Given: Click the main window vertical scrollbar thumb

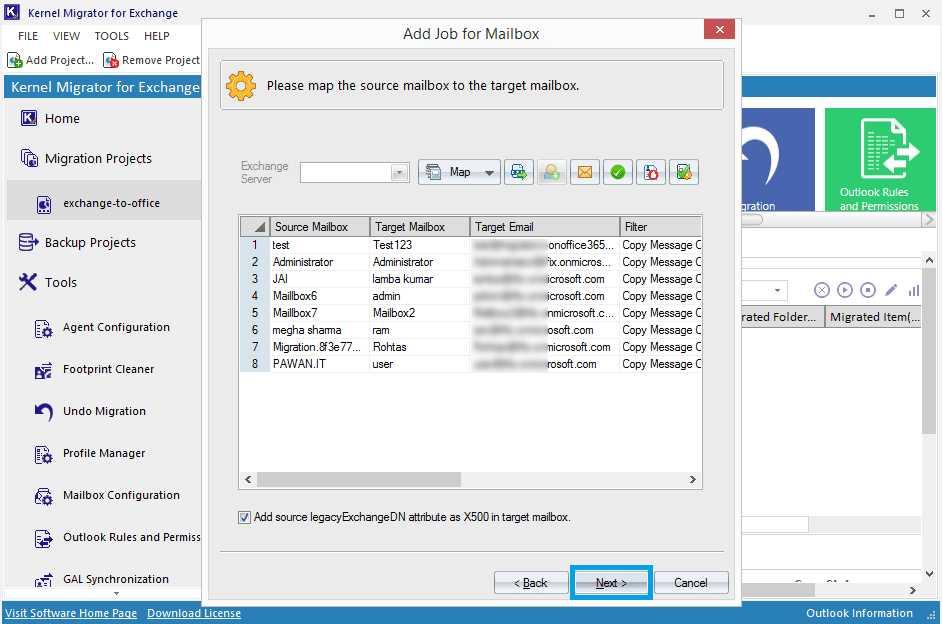Looking at the screenshot, I should [x=929, y=351].
